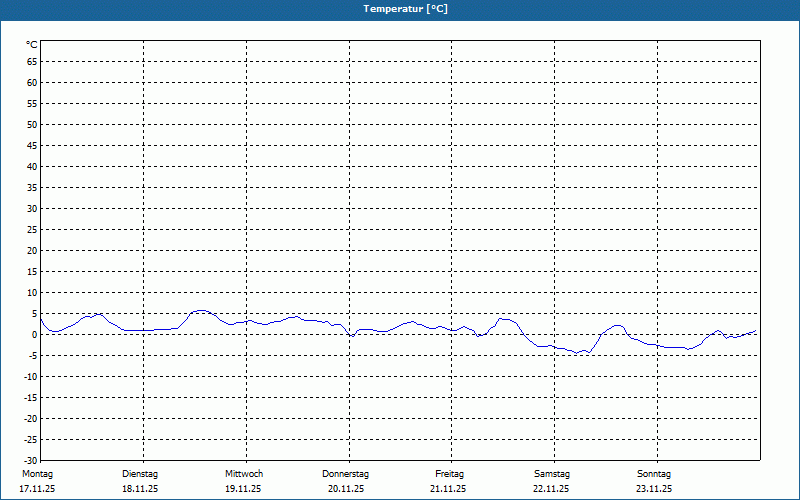Select the -15 value on the temperature axis
The width and height of the screenshot is (800, 500).
tap(31, 397)
